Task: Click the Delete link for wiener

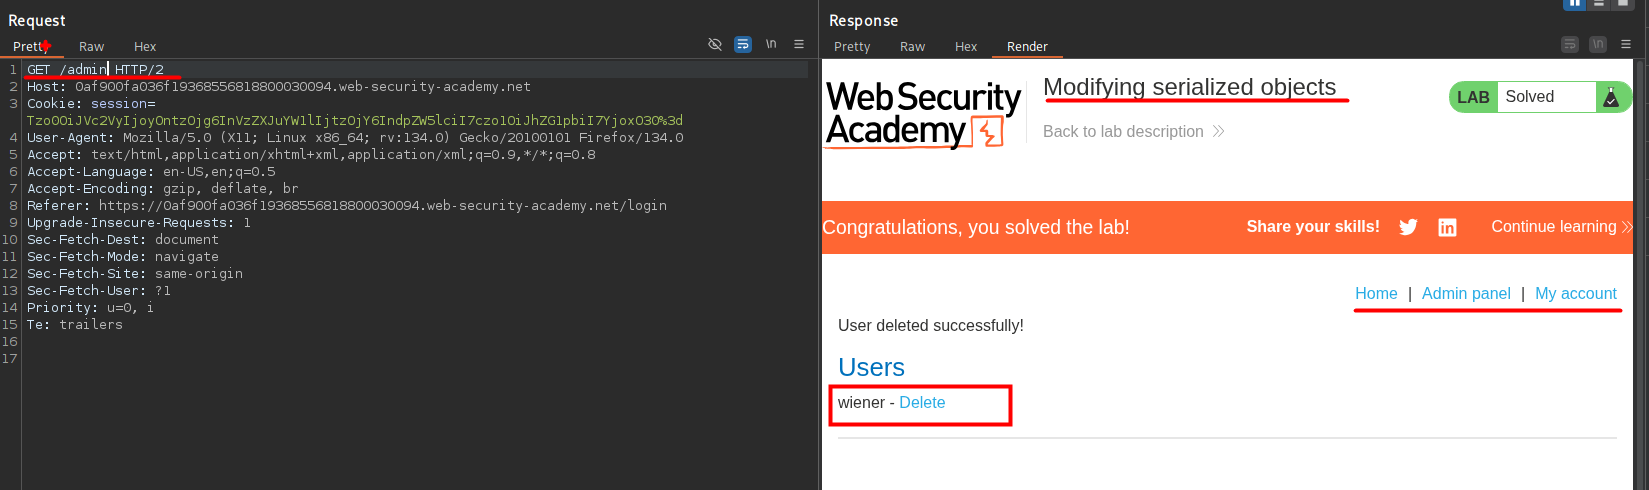Action: pos(922,403)
